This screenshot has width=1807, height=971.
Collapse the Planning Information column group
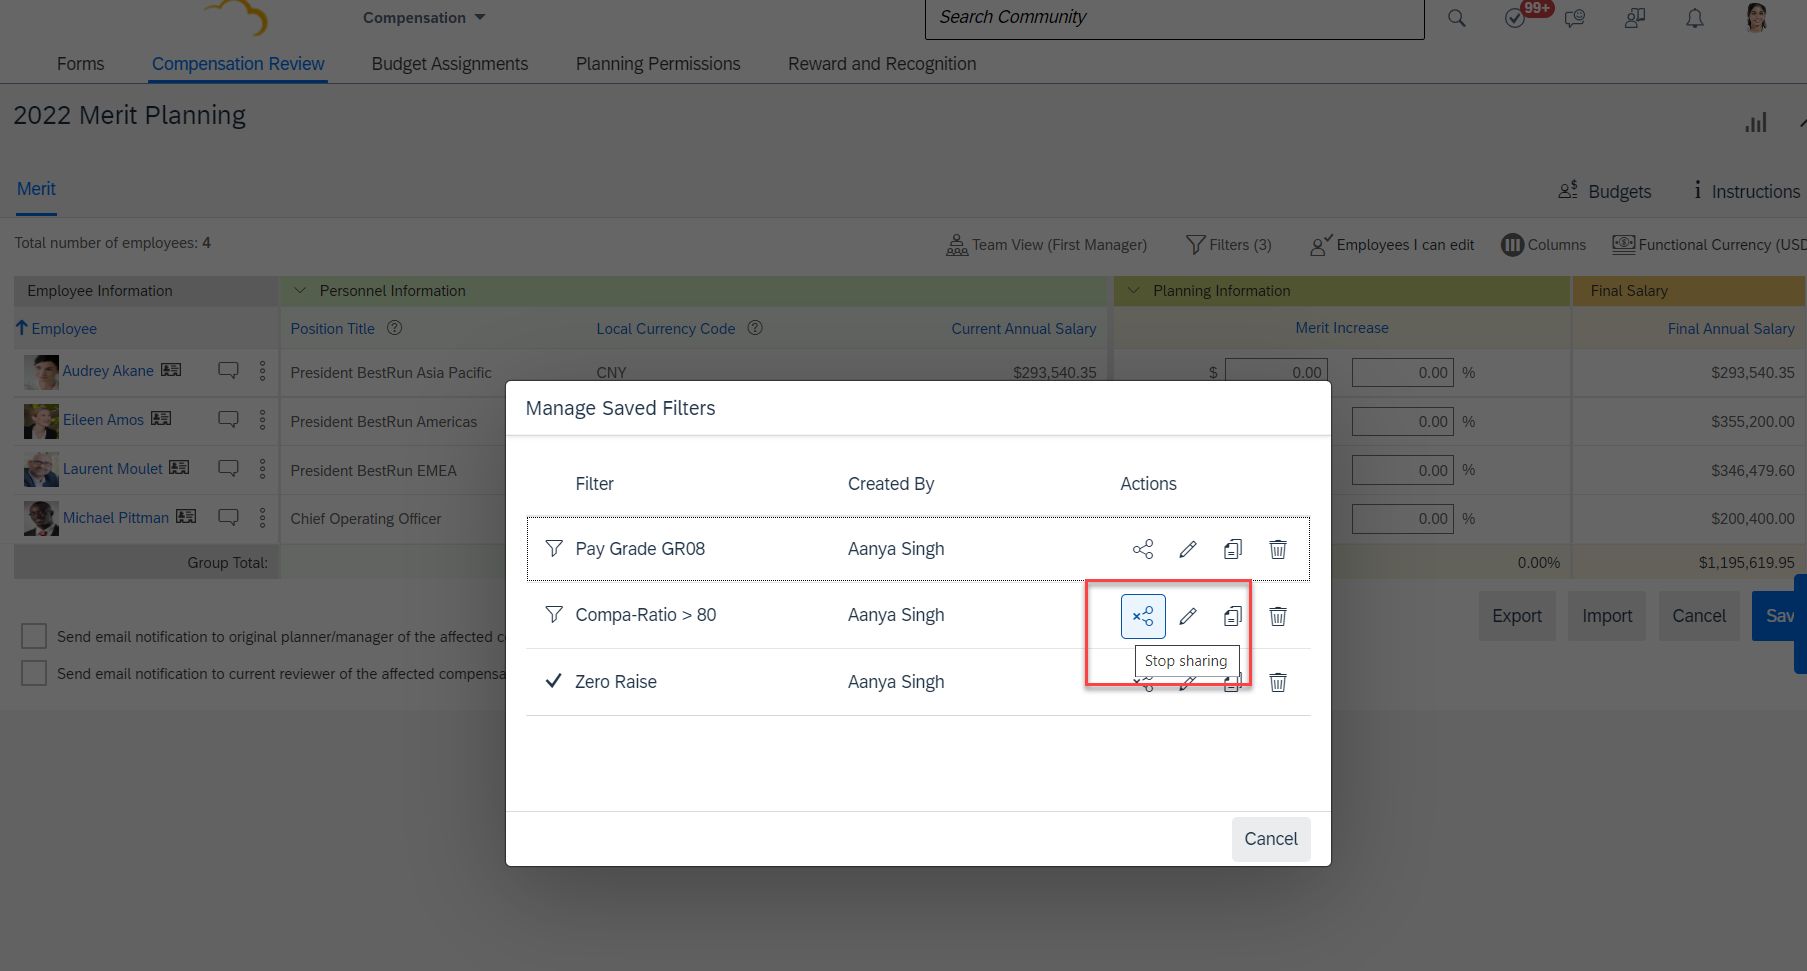(x=1133, y=291)
